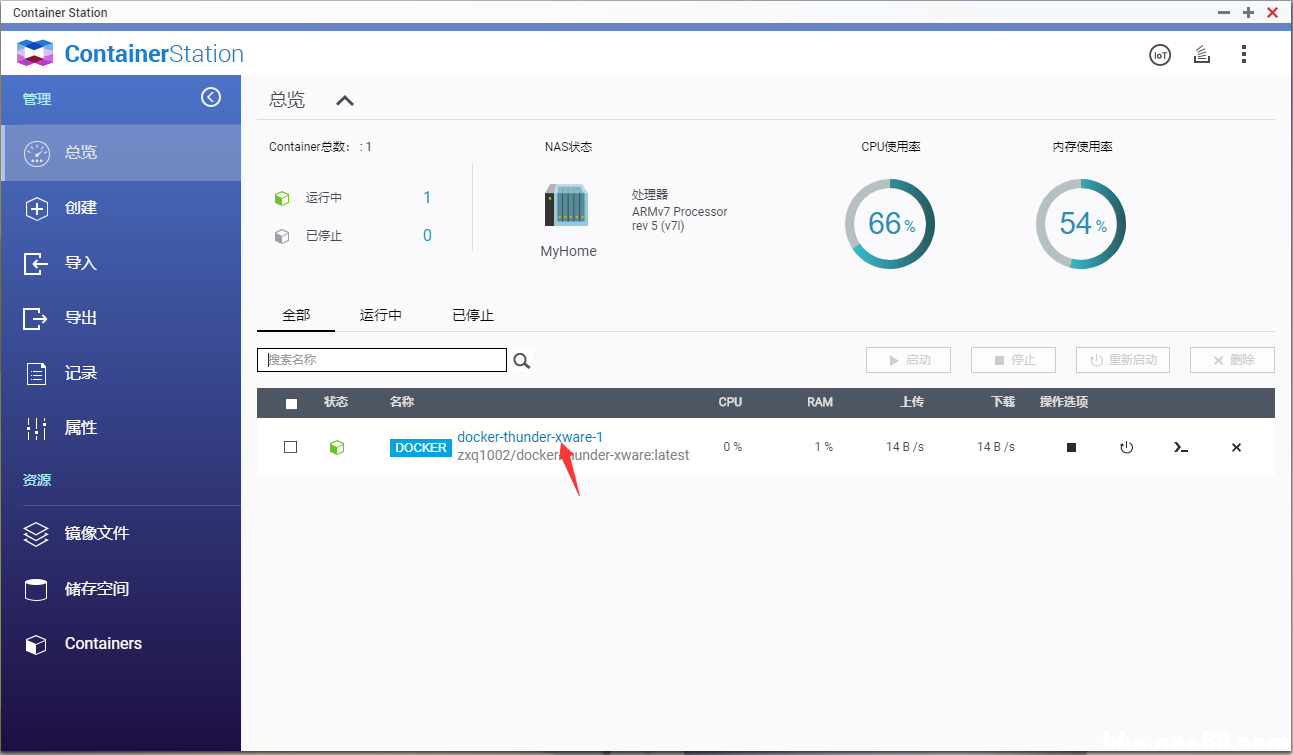Image resolution: width=1293 pixels, height=755 pixels.
Task: Open the resource events icon in header
Action: click(x=1201, y=54)
